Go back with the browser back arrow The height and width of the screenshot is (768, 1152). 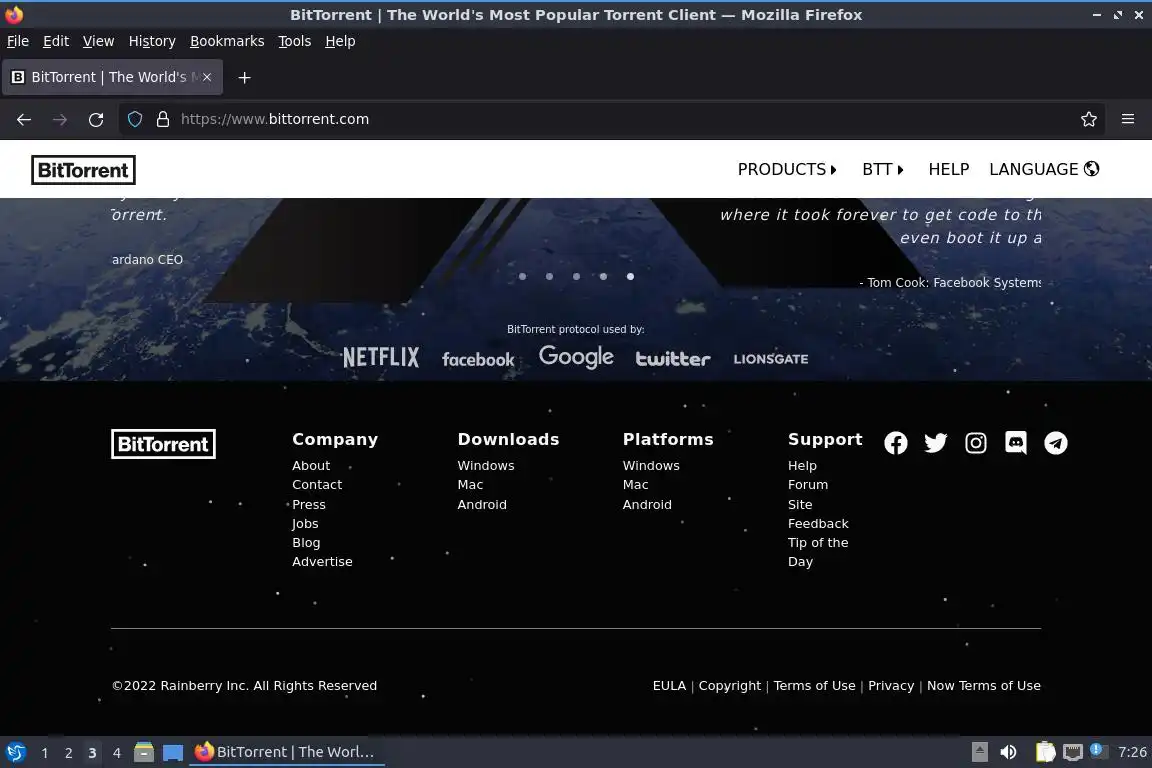point(24,119)
